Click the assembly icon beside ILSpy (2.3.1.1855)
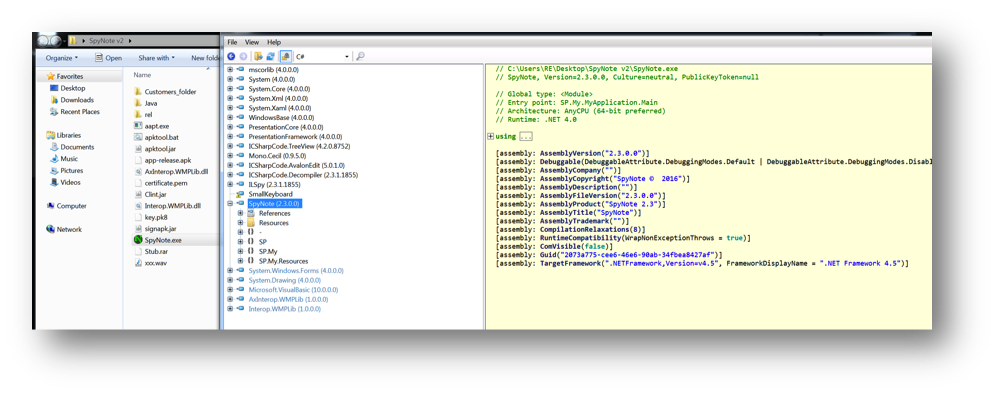 click(x=240, y=184)
